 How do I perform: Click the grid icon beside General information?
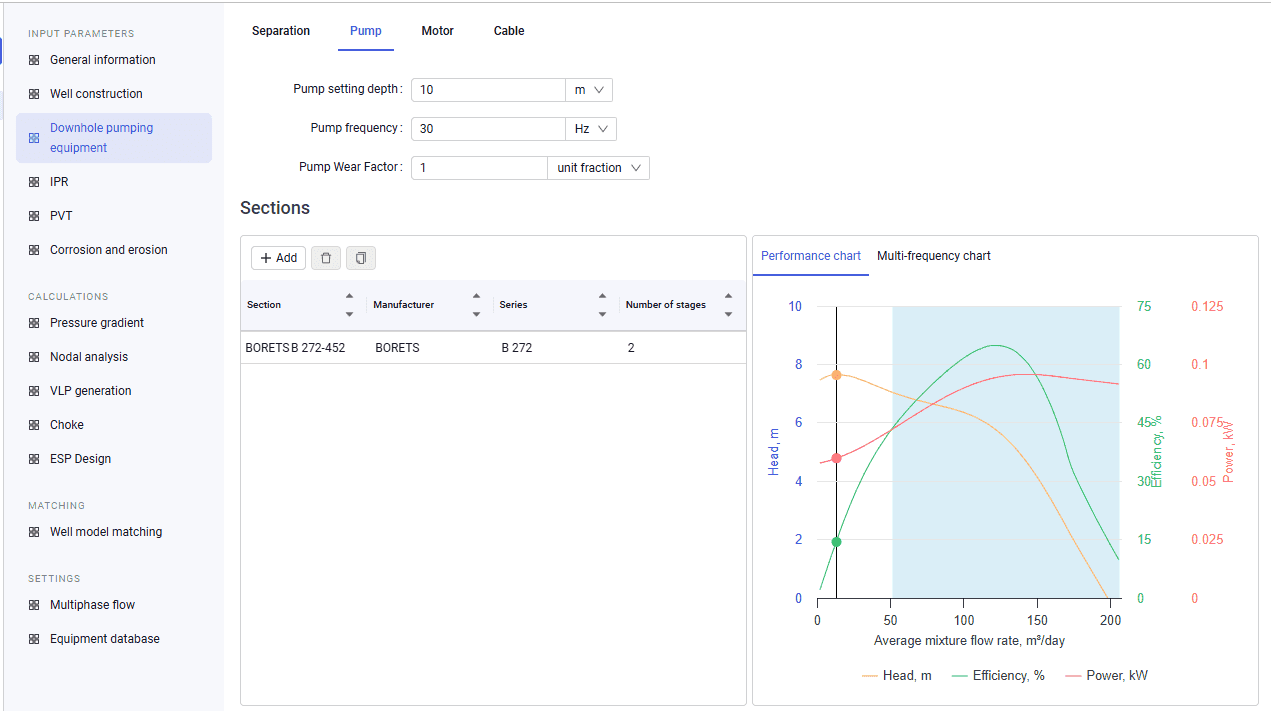[34, 60]
